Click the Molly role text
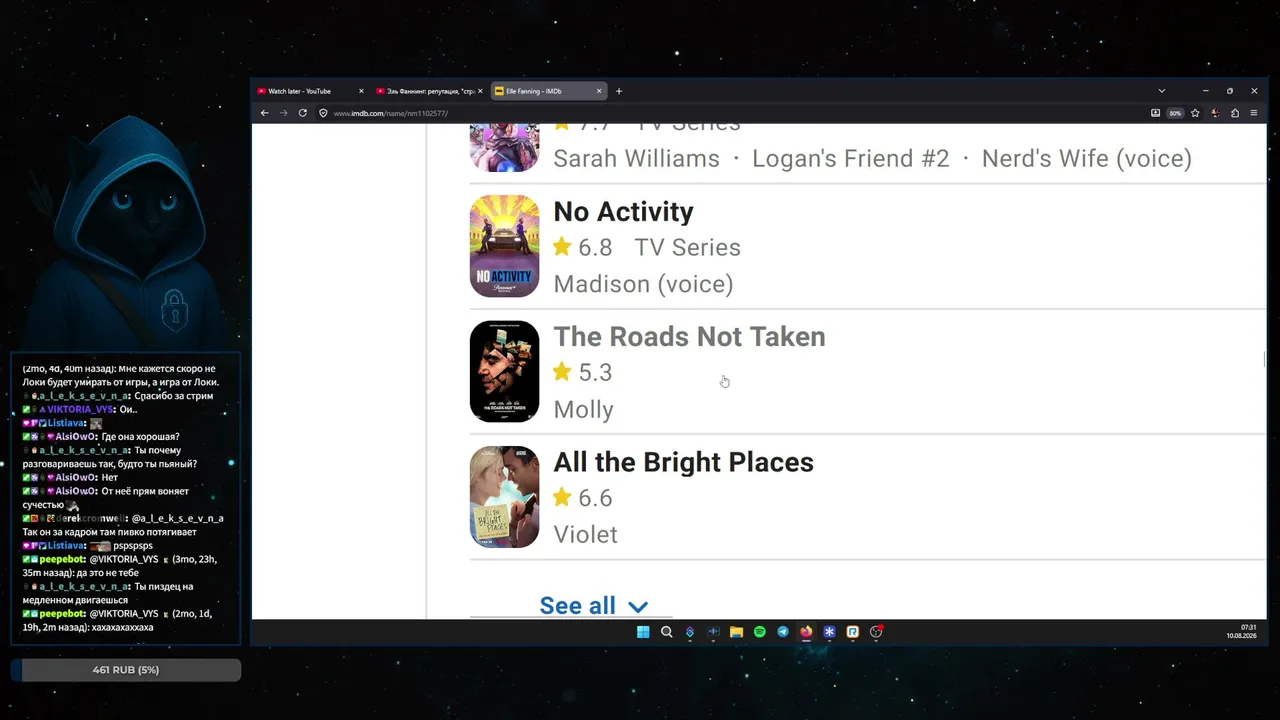The width and height of the screenshot is (1280, 720). click(583, 410)
